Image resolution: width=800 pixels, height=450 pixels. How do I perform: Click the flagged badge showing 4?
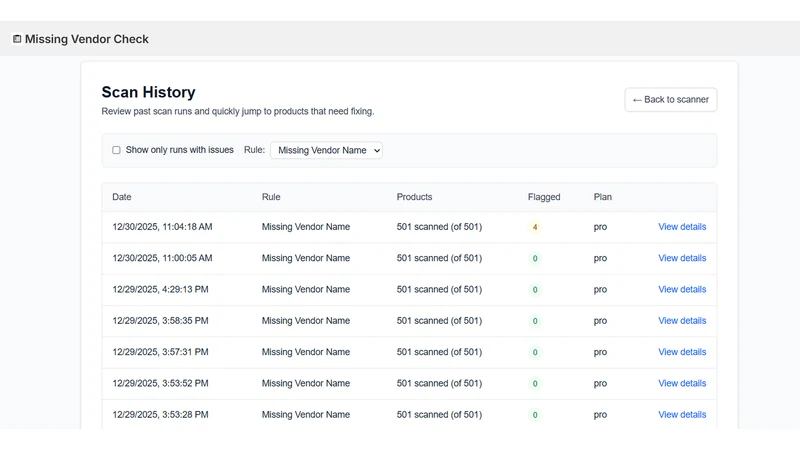(x=535, y=227)
